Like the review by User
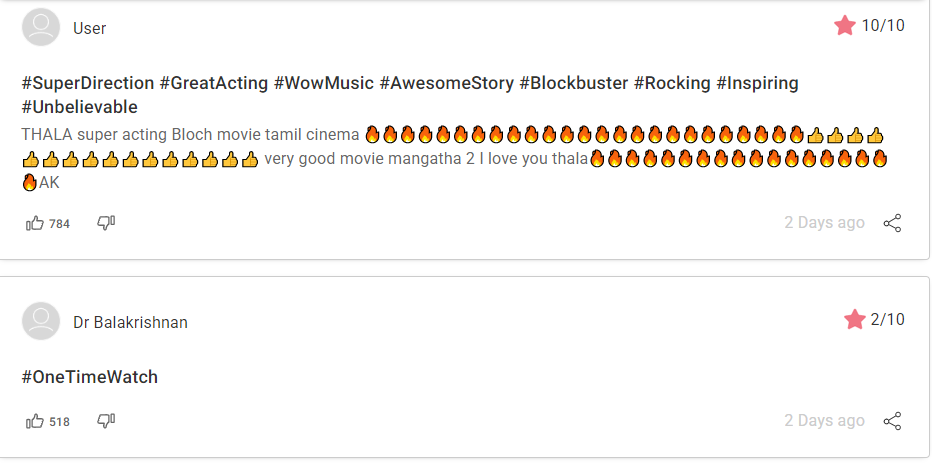932x467 pixels. [35, 223]
